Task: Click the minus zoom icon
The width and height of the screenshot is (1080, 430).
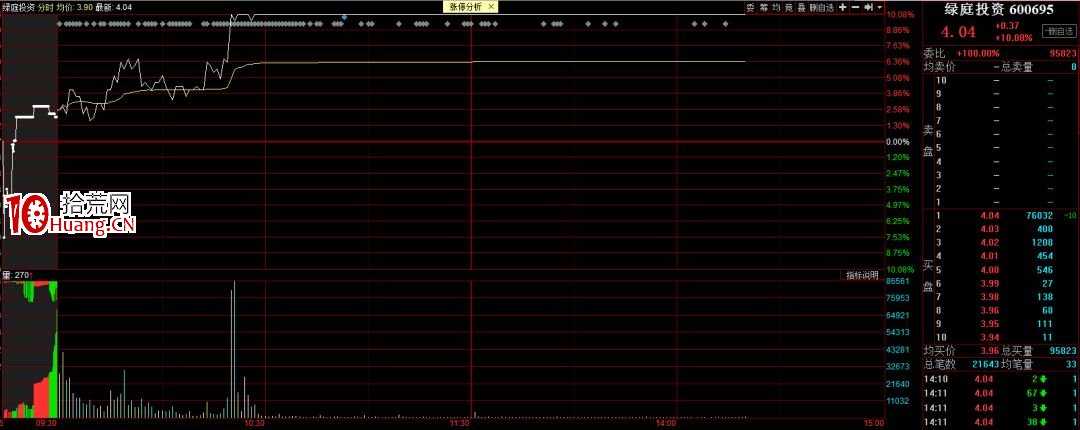Action: (x=855, y=7)
